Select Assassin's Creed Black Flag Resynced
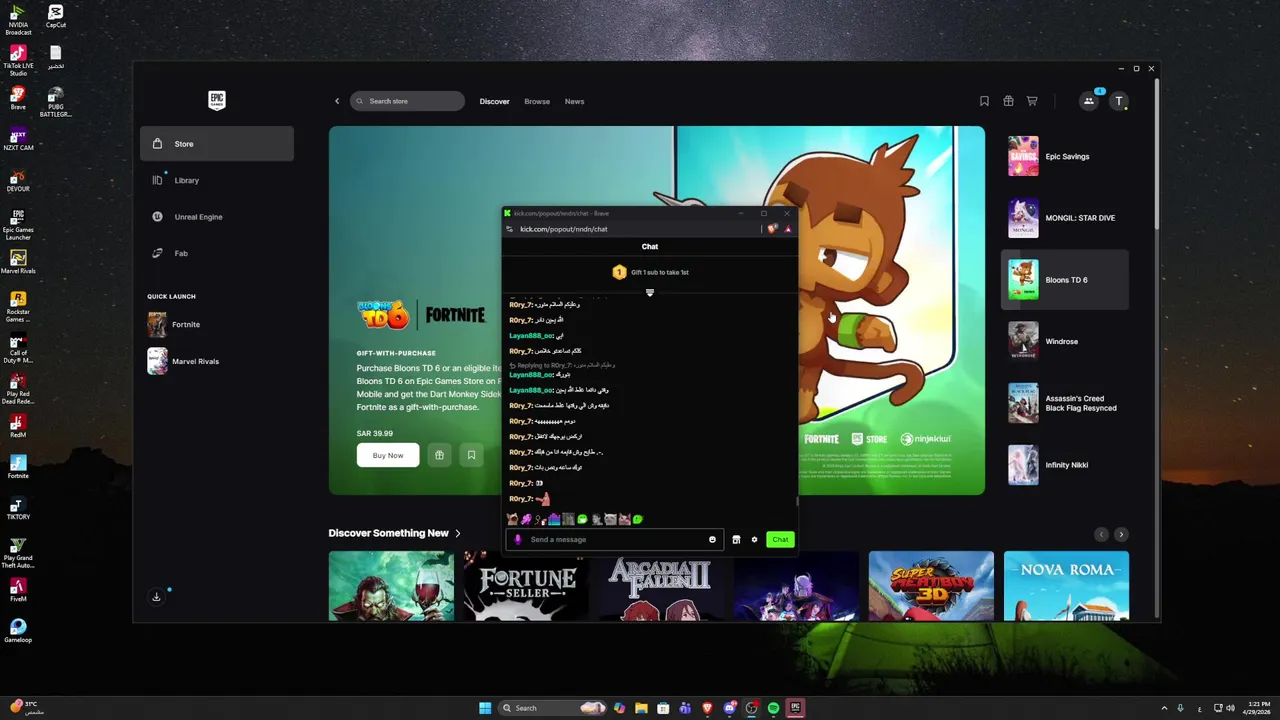The width and height of the screenshot is (1280, 720). pyautogui.click(x=1065, y=403)
